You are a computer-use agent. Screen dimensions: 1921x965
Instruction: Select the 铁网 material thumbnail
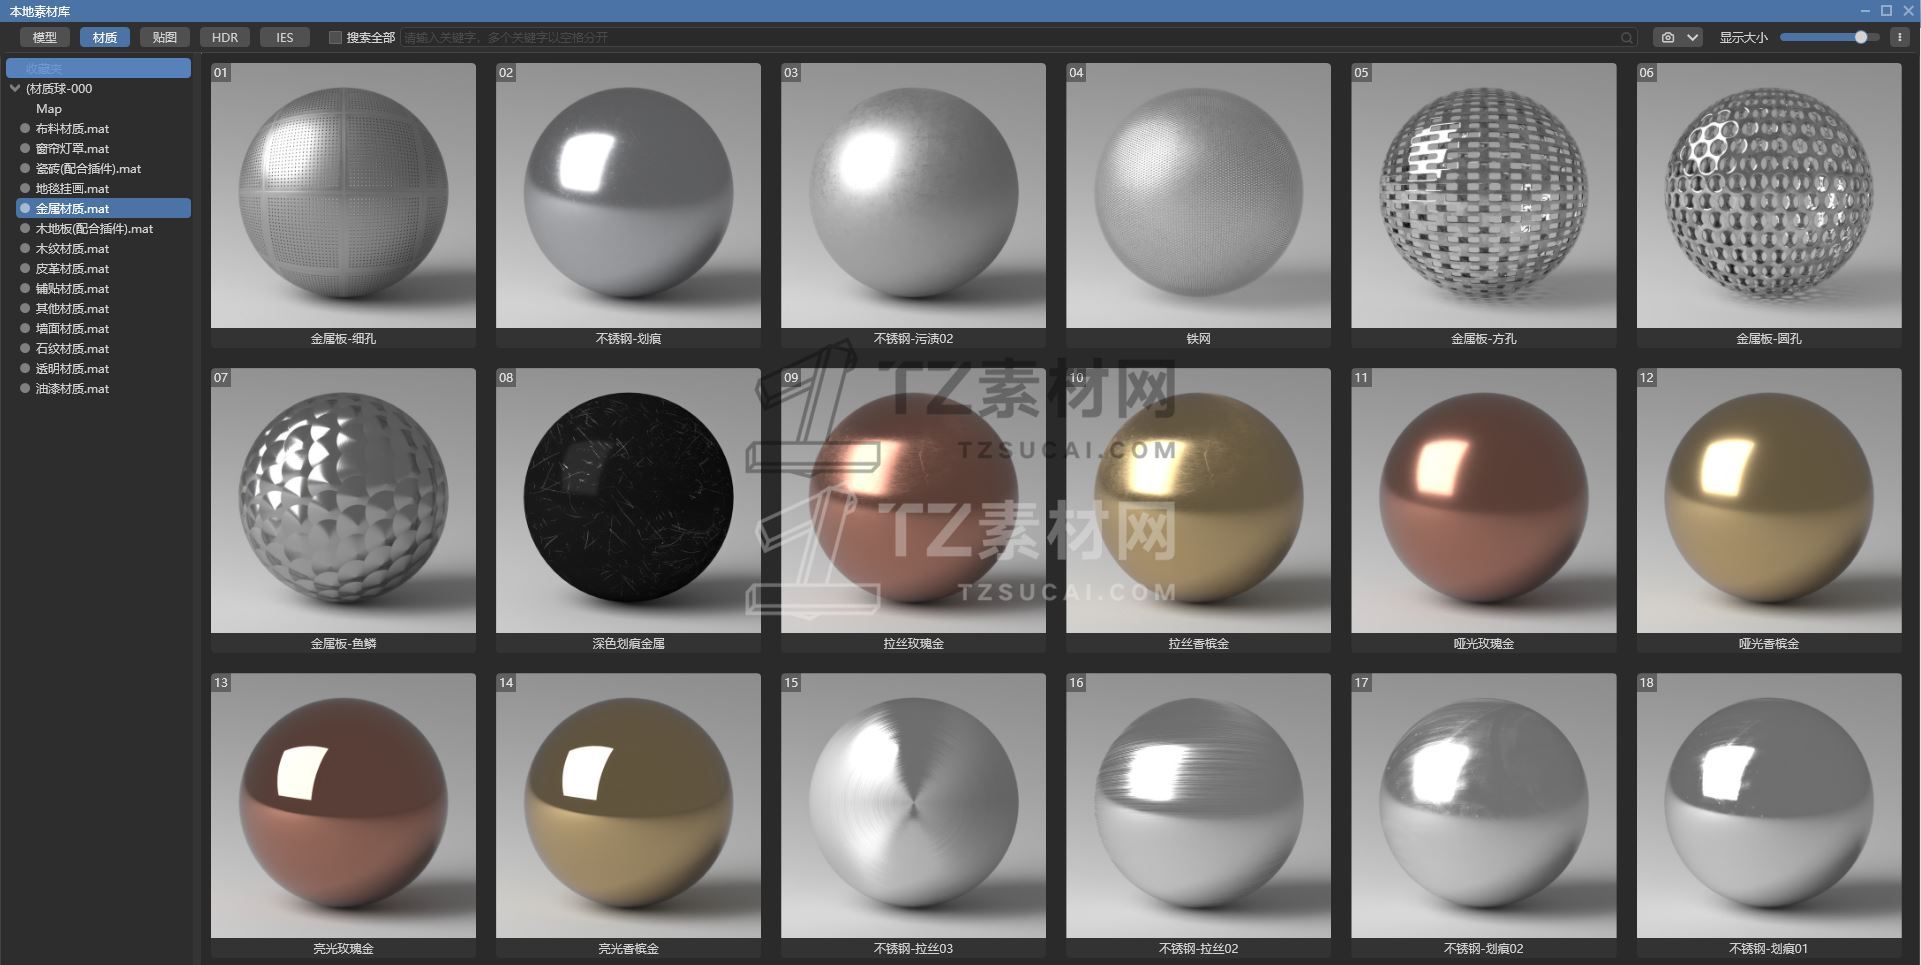click(x=1198, y=196)
